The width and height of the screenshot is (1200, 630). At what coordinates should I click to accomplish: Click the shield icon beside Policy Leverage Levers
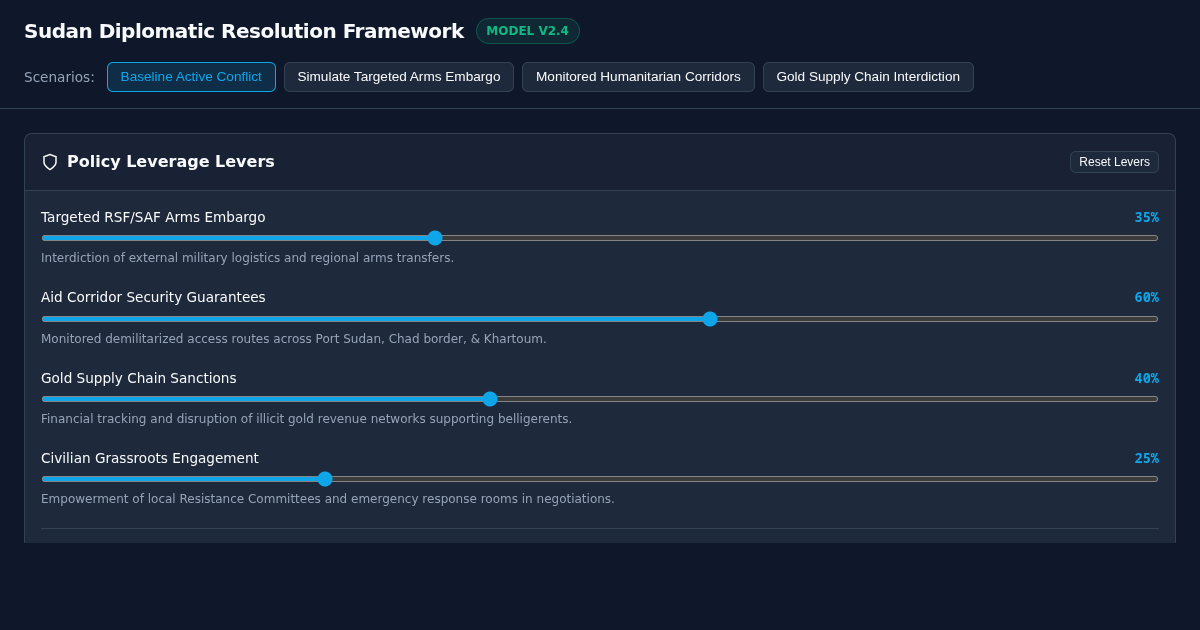click(50, 162)
